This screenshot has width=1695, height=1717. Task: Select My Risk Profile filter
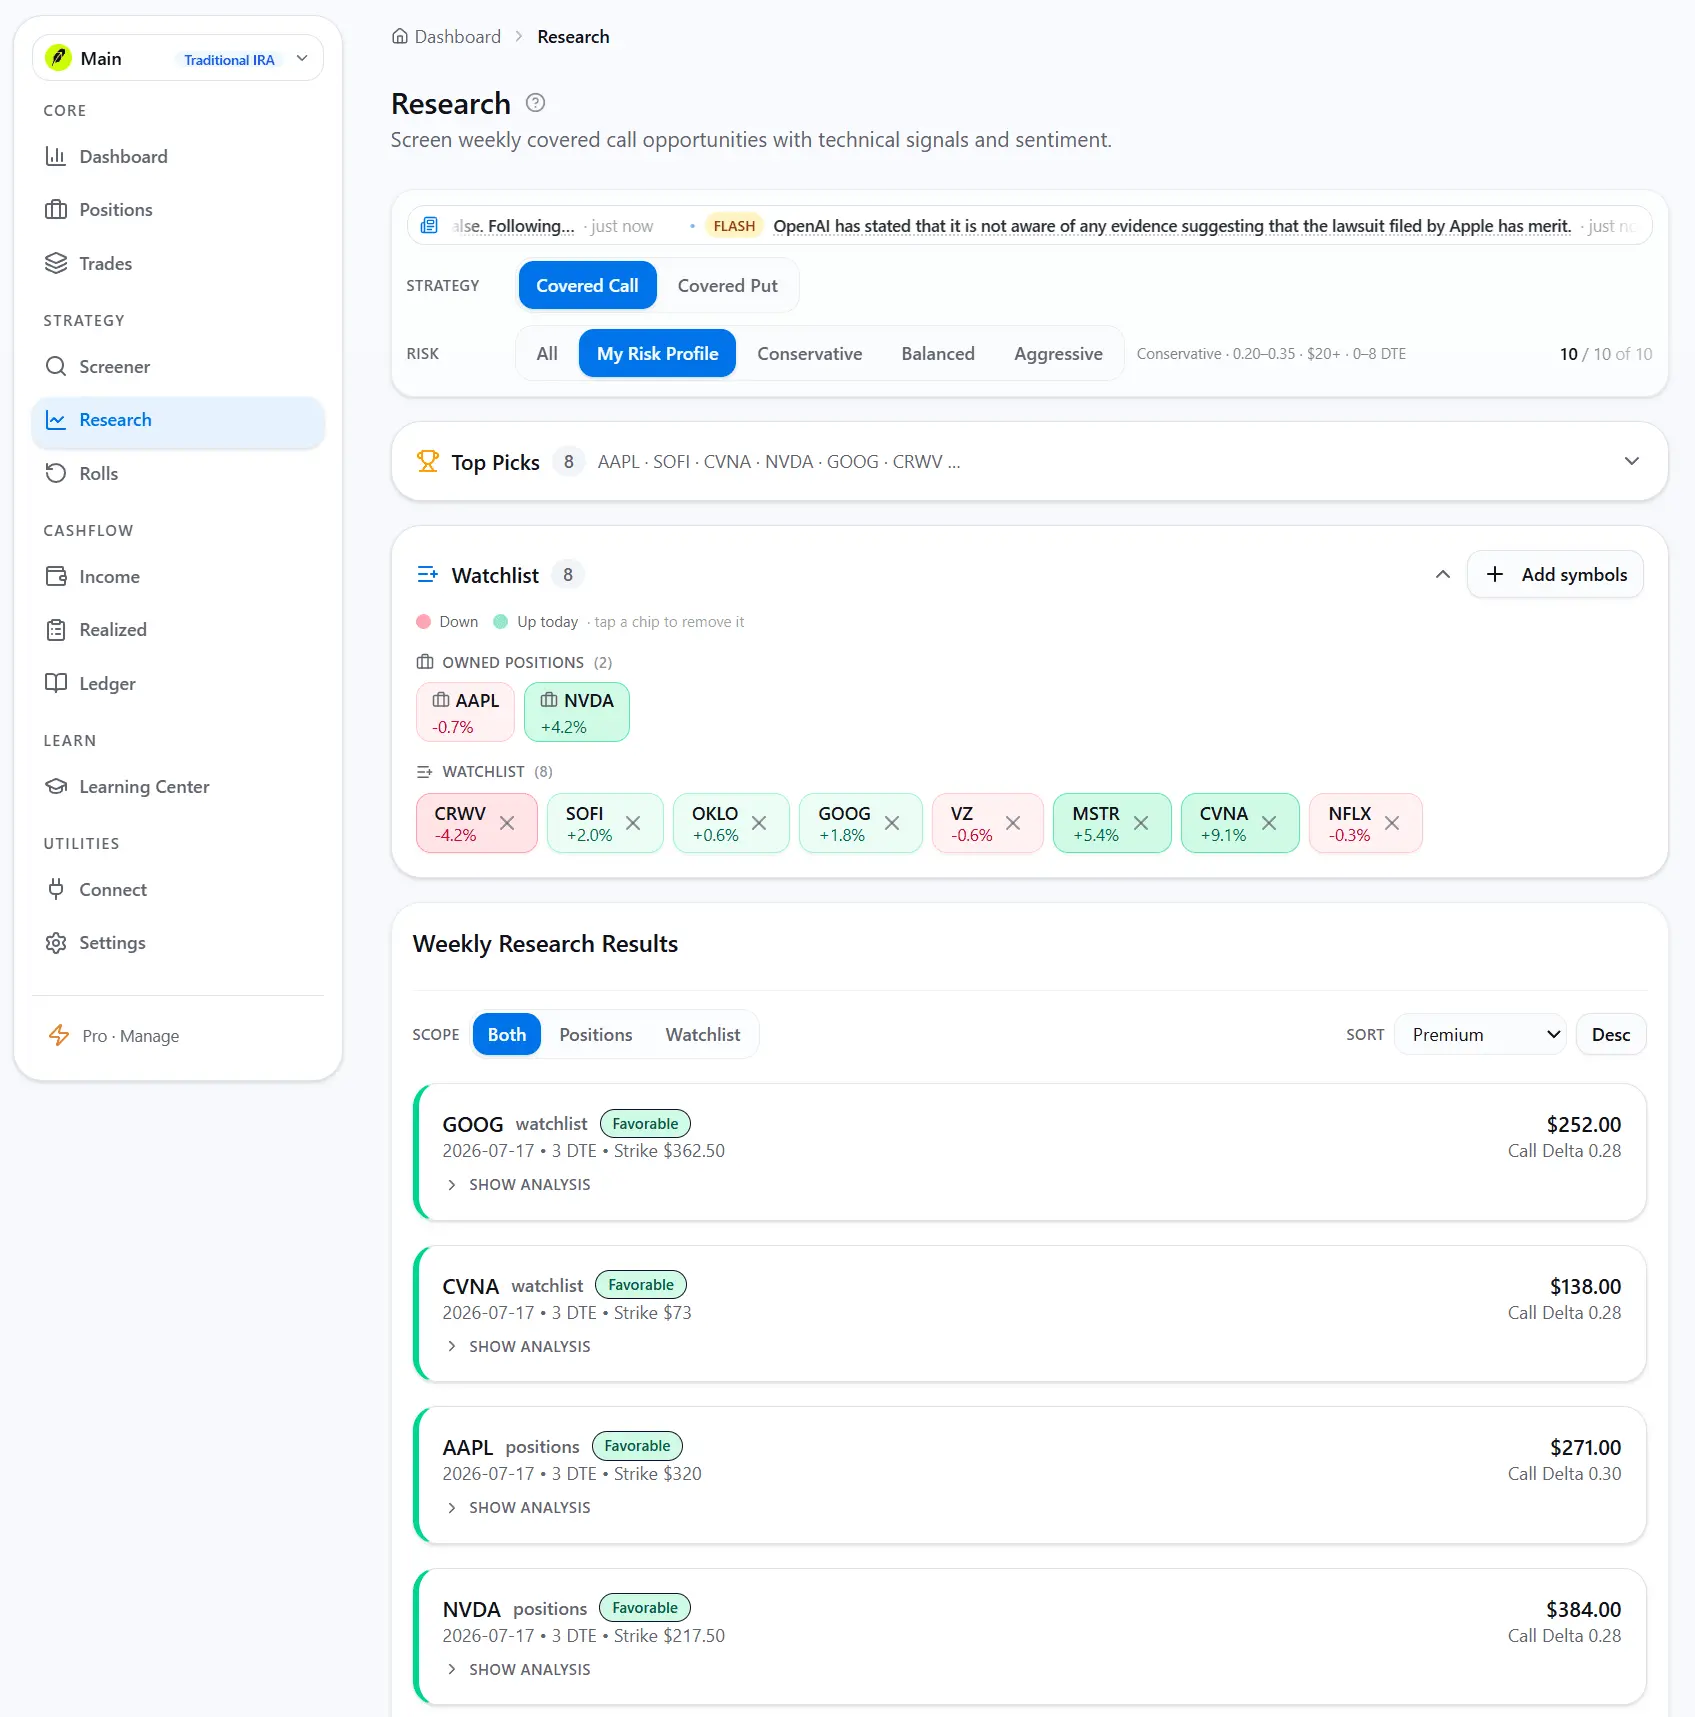(x=657, y=353)
